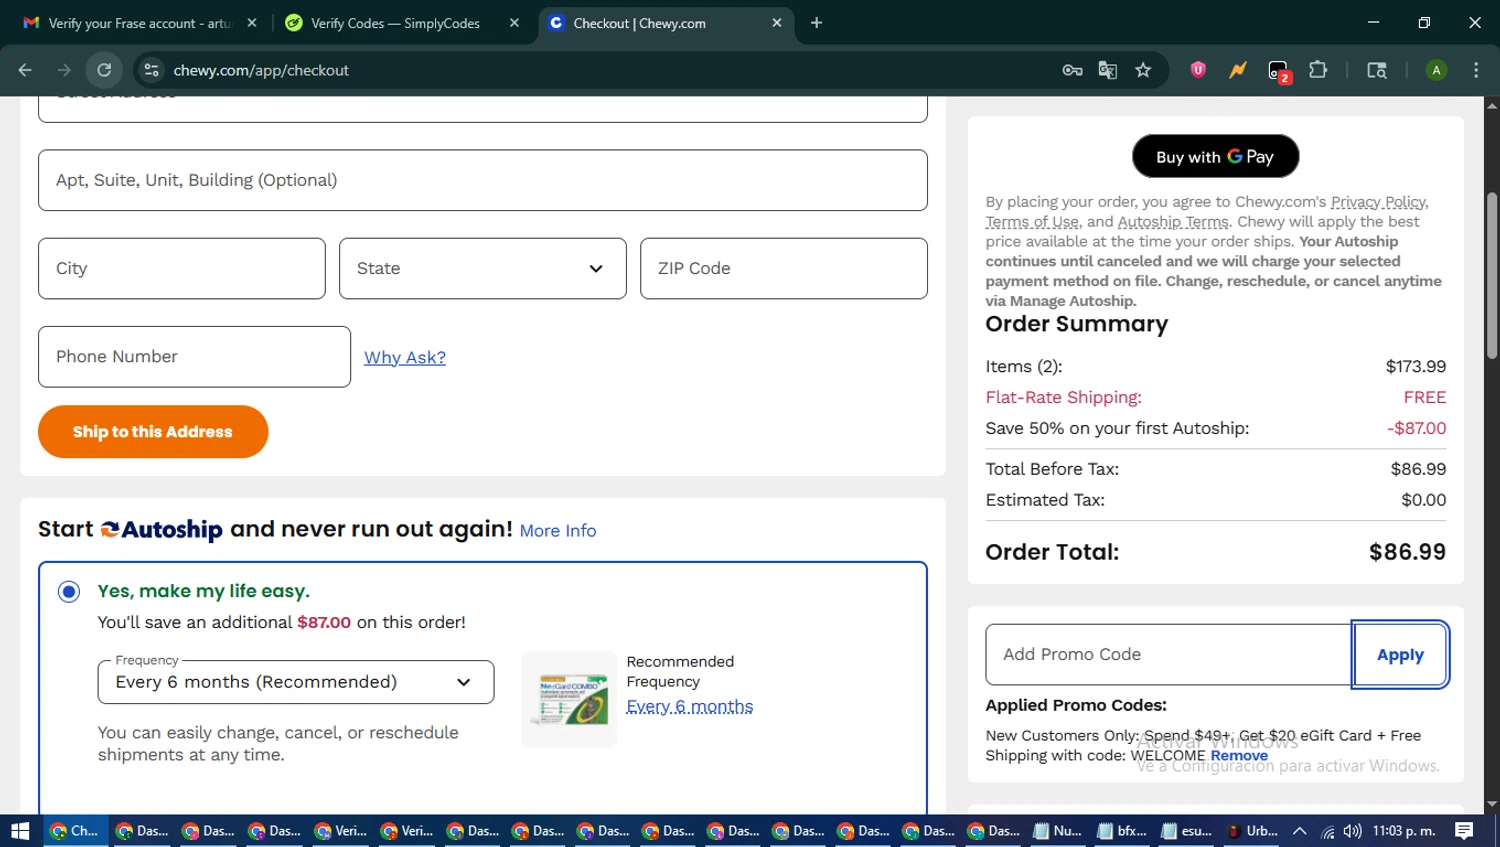Click the product thumbnail in Autoship section

click(x=570, y=699)
